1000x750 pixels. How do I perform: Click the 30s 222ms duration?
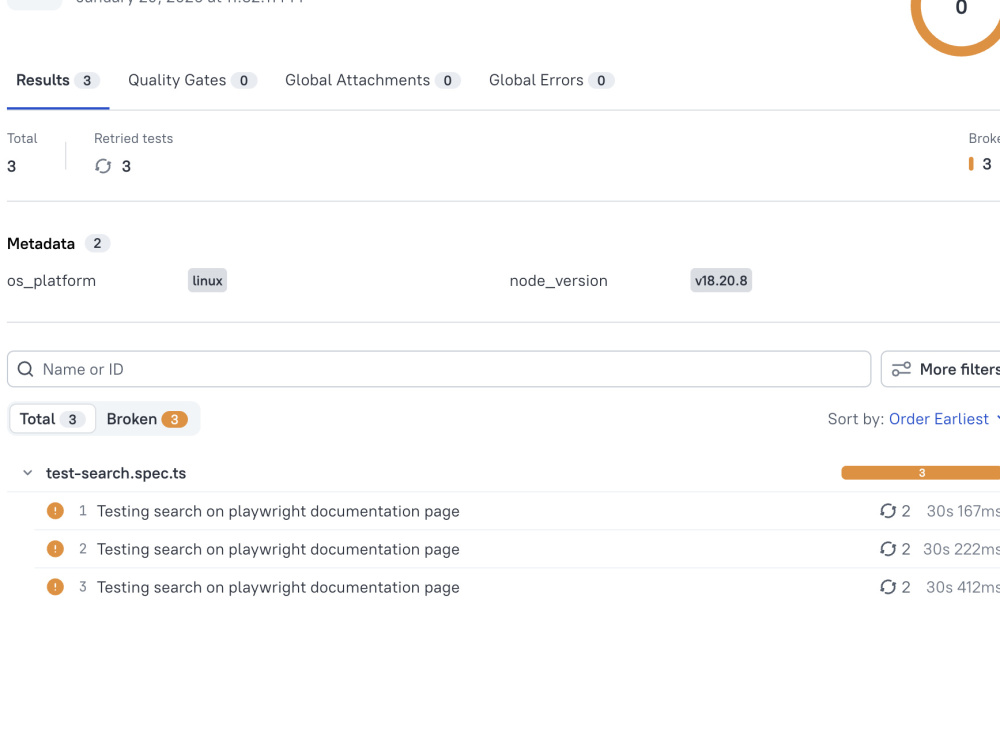(961, 549)
